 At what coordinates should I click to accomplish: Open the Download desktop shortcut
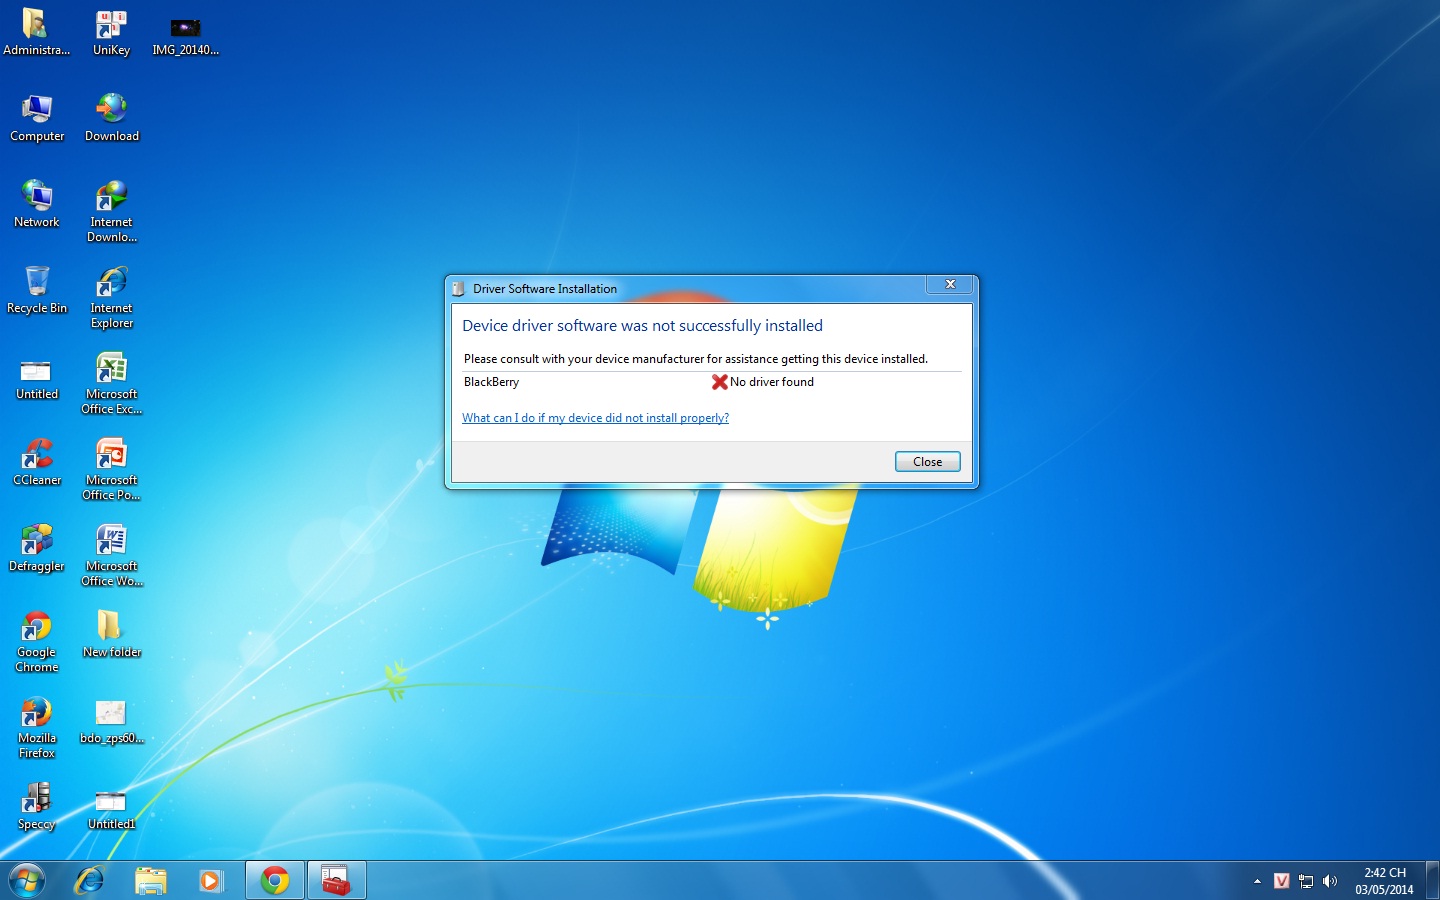(111, 119)
